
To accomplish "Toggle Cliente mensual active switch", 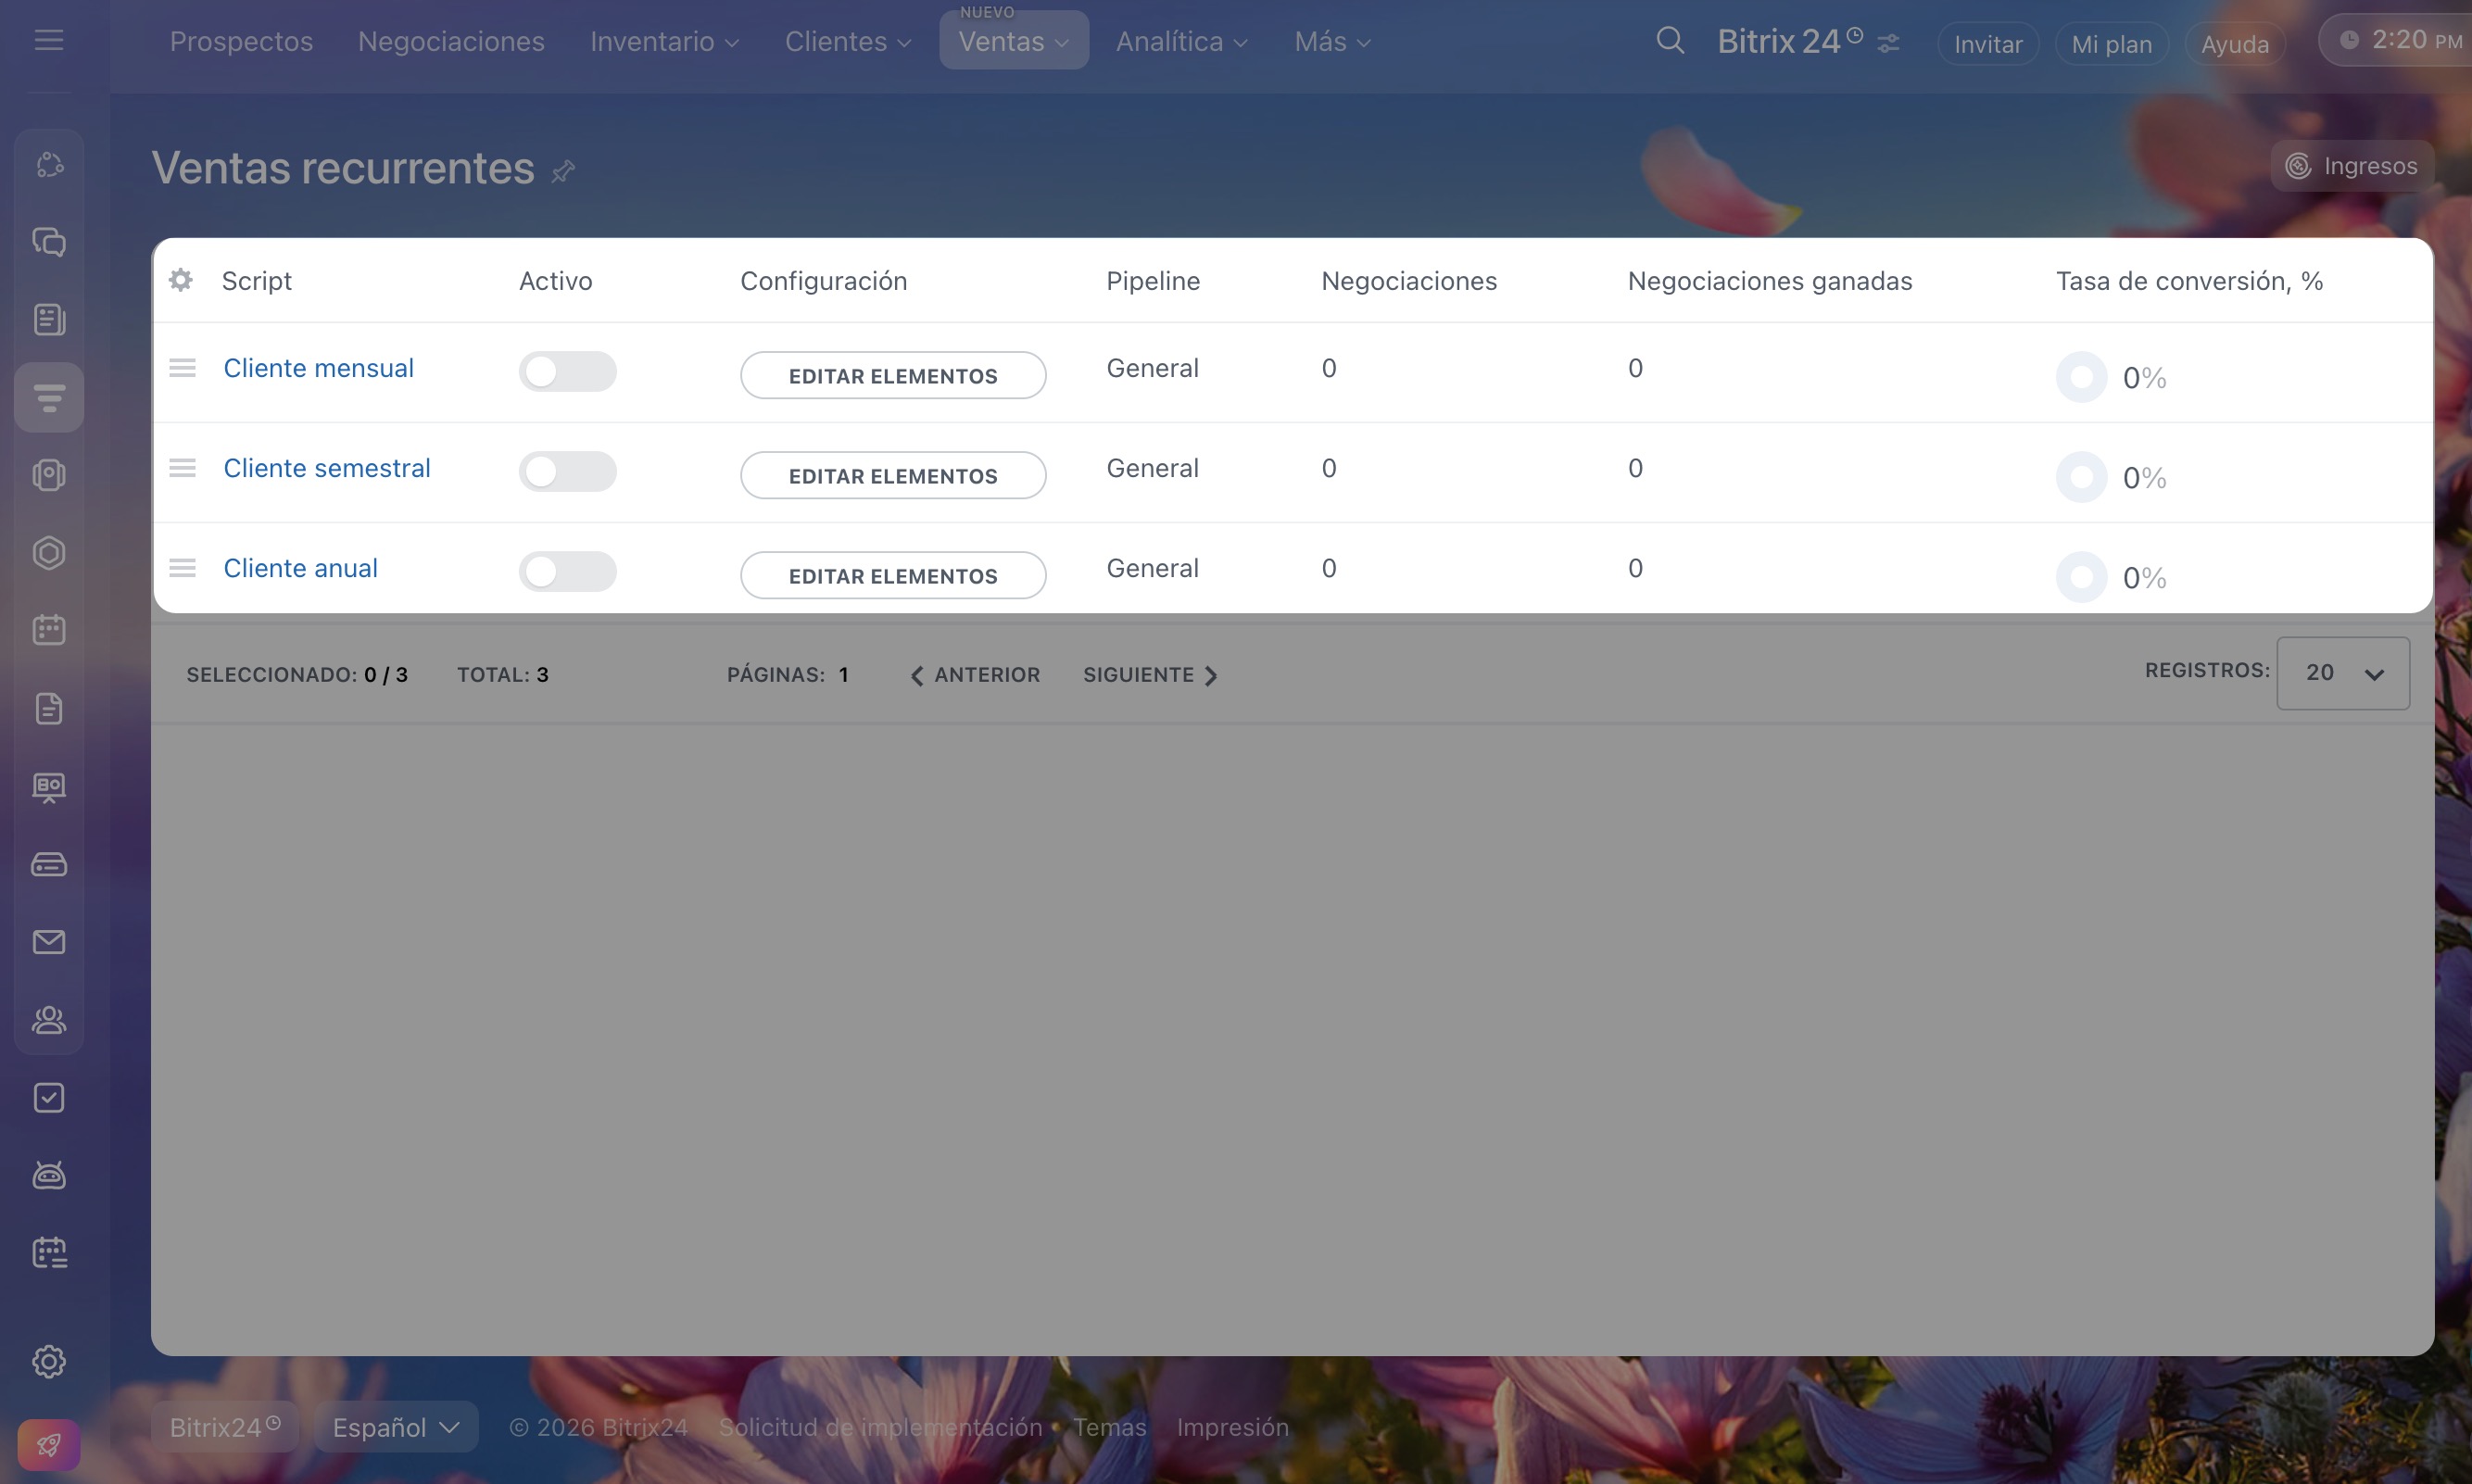I will point(567,372).
